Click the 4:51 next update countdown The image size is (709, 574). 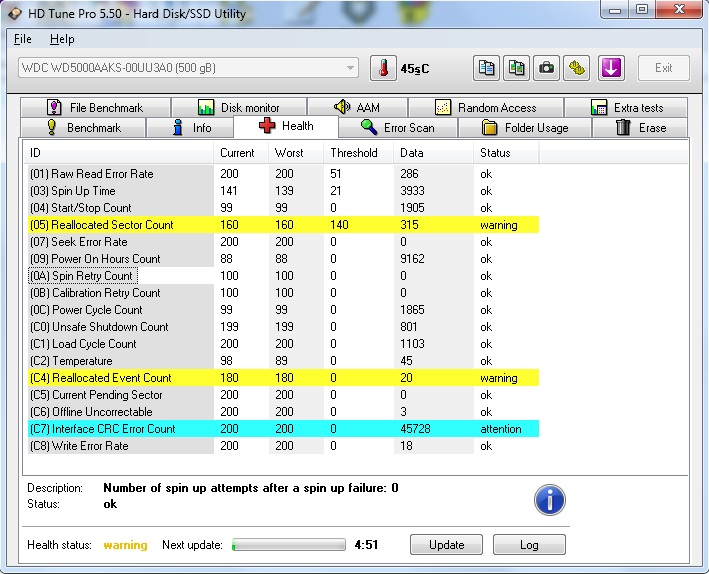click(x=366, y=545)
